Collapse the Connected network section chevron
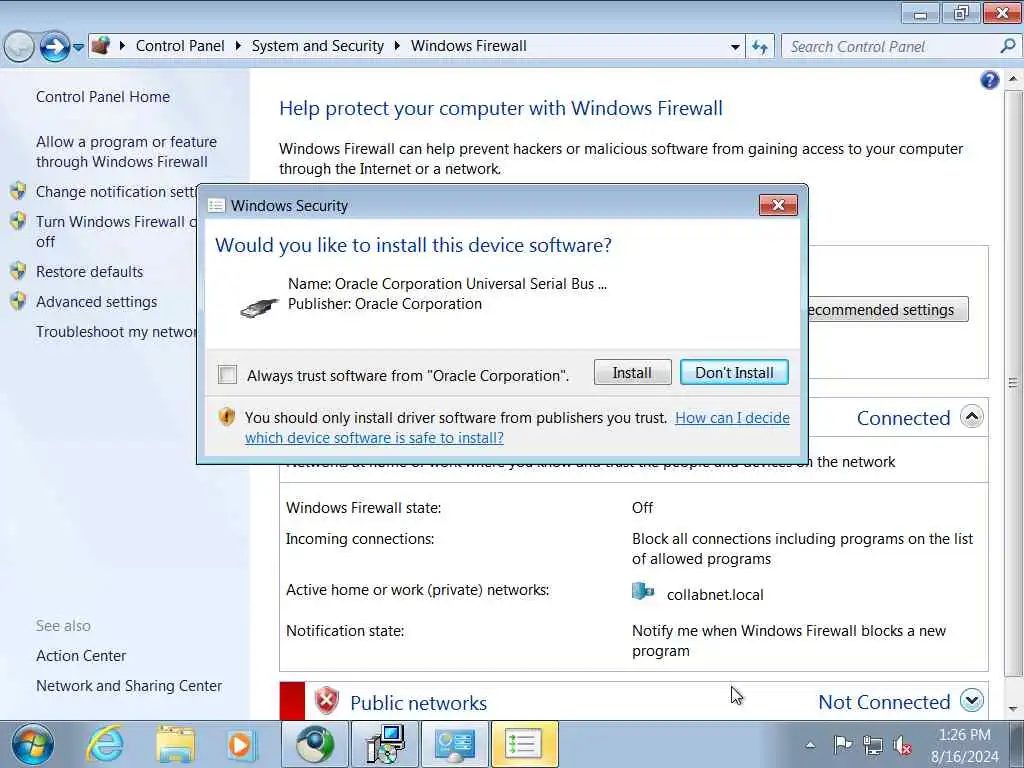 click(x=972, y=417)
